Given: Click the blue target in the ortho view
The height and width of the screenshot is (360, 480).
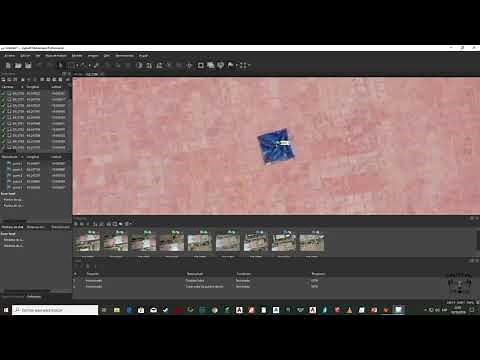Looking at the screenshot, I should pyautogui.click(x=276, y=146).
